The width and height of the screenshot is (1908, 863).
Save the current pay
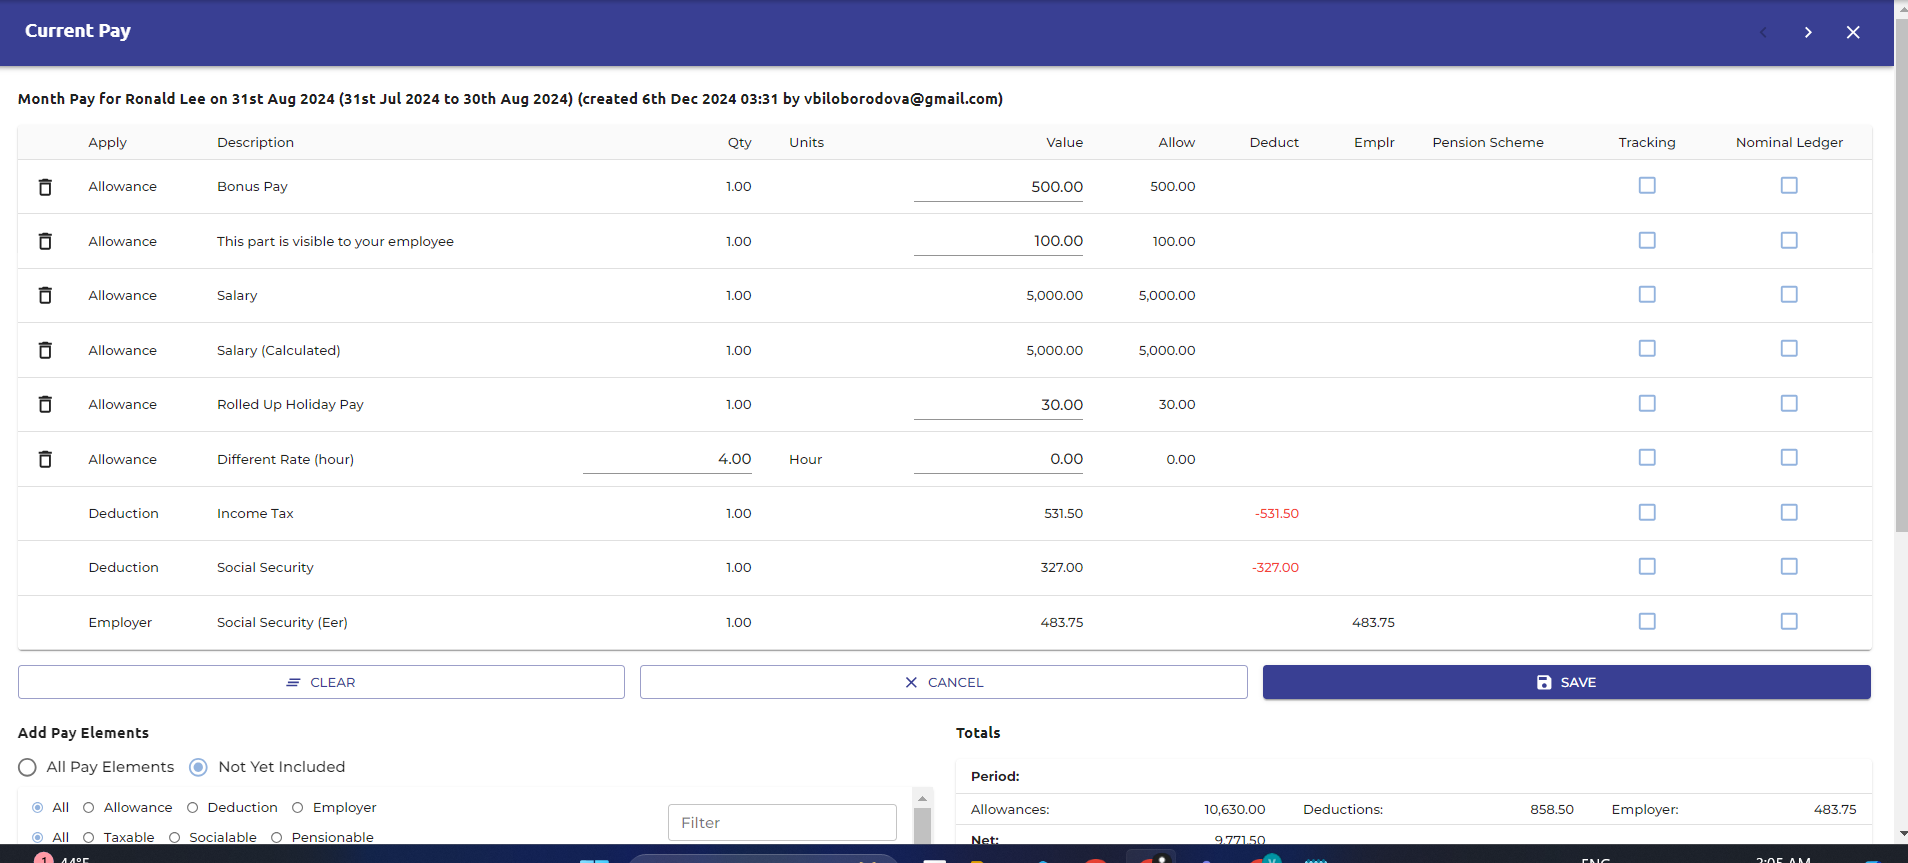click(1566, 682)
